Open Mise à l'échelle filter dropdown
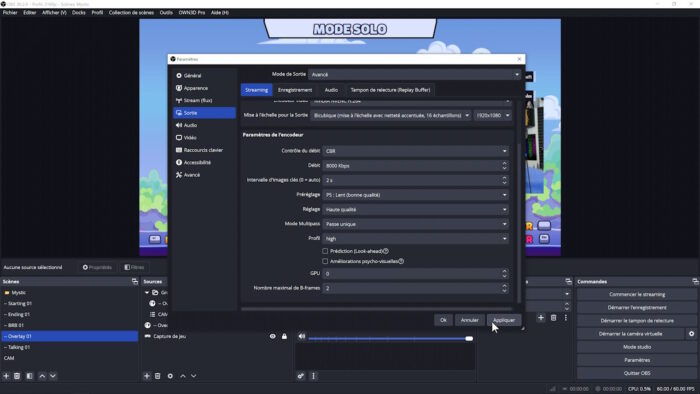This screenshot has height=394, width=700. point(390,116)
